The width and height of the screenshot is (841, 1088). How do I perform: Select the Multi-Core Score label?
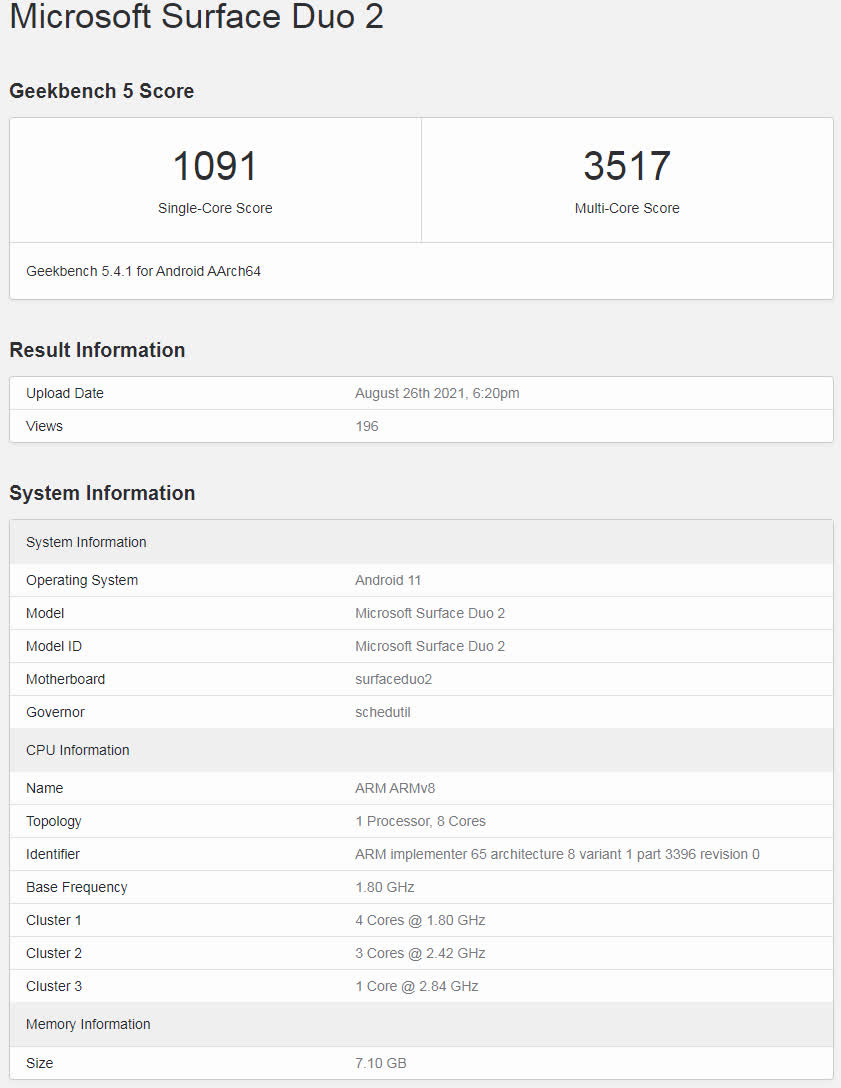point(627,208)
